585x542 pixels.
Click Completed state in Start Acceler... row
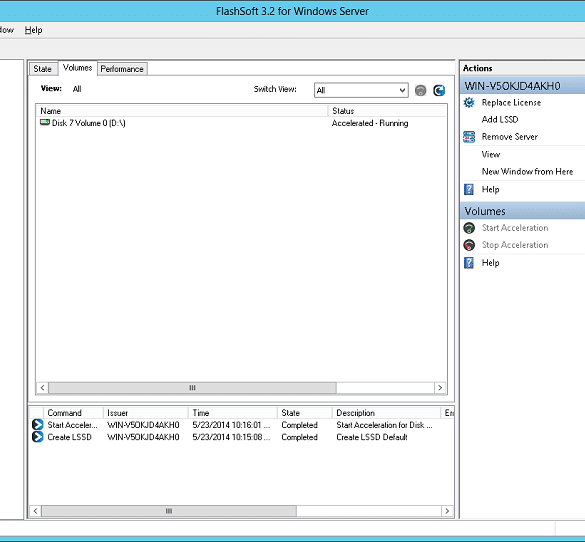[300, 425]
